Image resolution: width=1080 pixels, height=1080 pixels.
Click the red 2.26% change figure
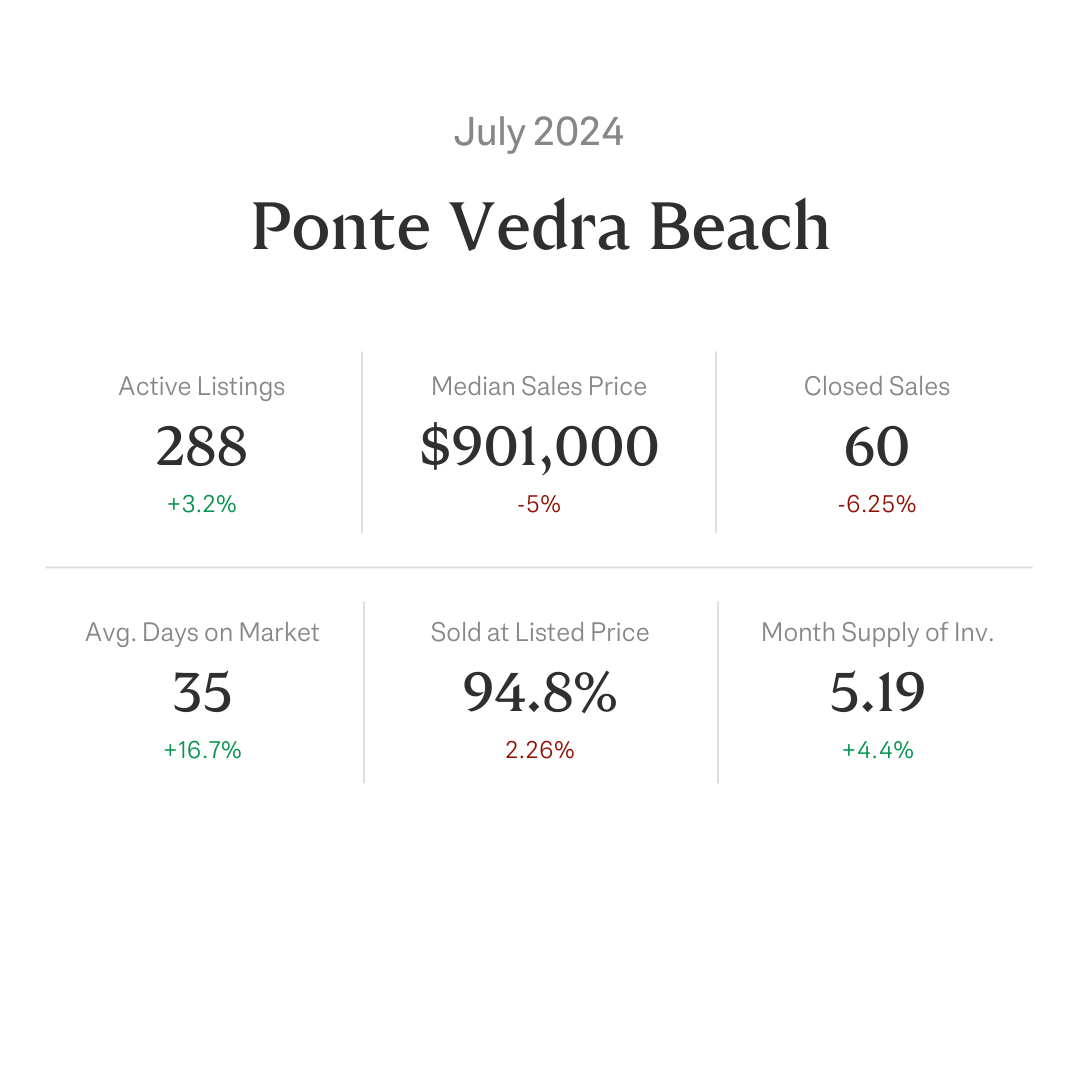tap(539, 750)
